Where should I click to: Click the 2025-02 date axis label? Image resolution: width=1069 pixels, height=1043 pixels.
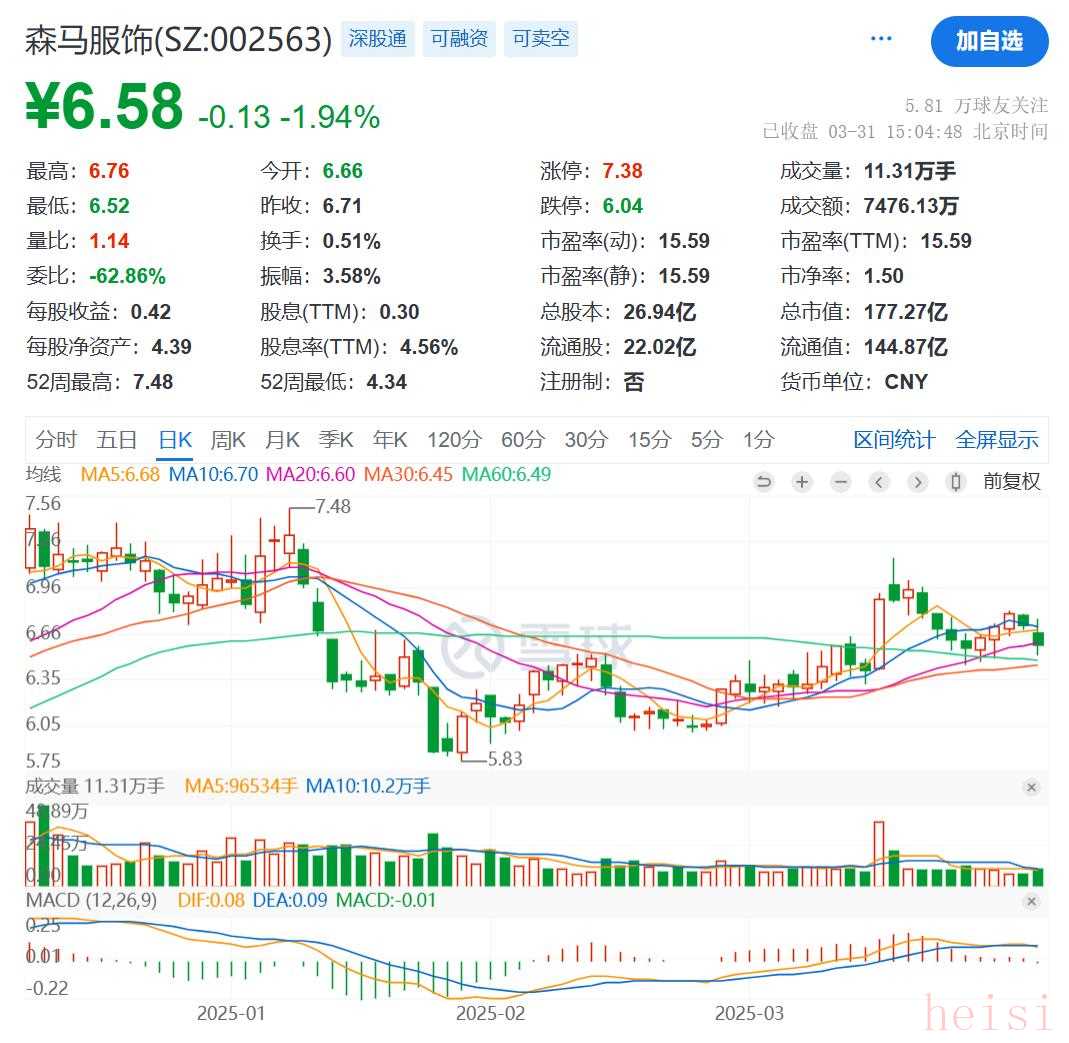490,1014
